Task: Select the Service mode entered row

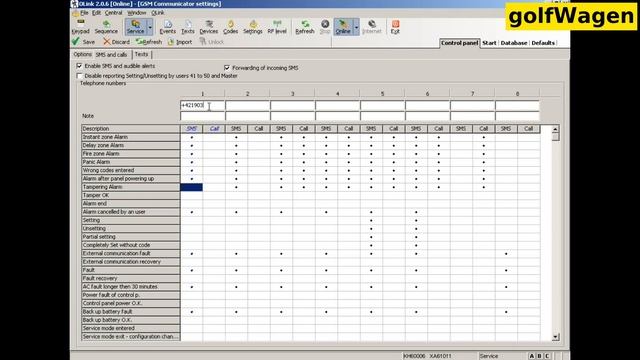Action: tap(131, 328)
